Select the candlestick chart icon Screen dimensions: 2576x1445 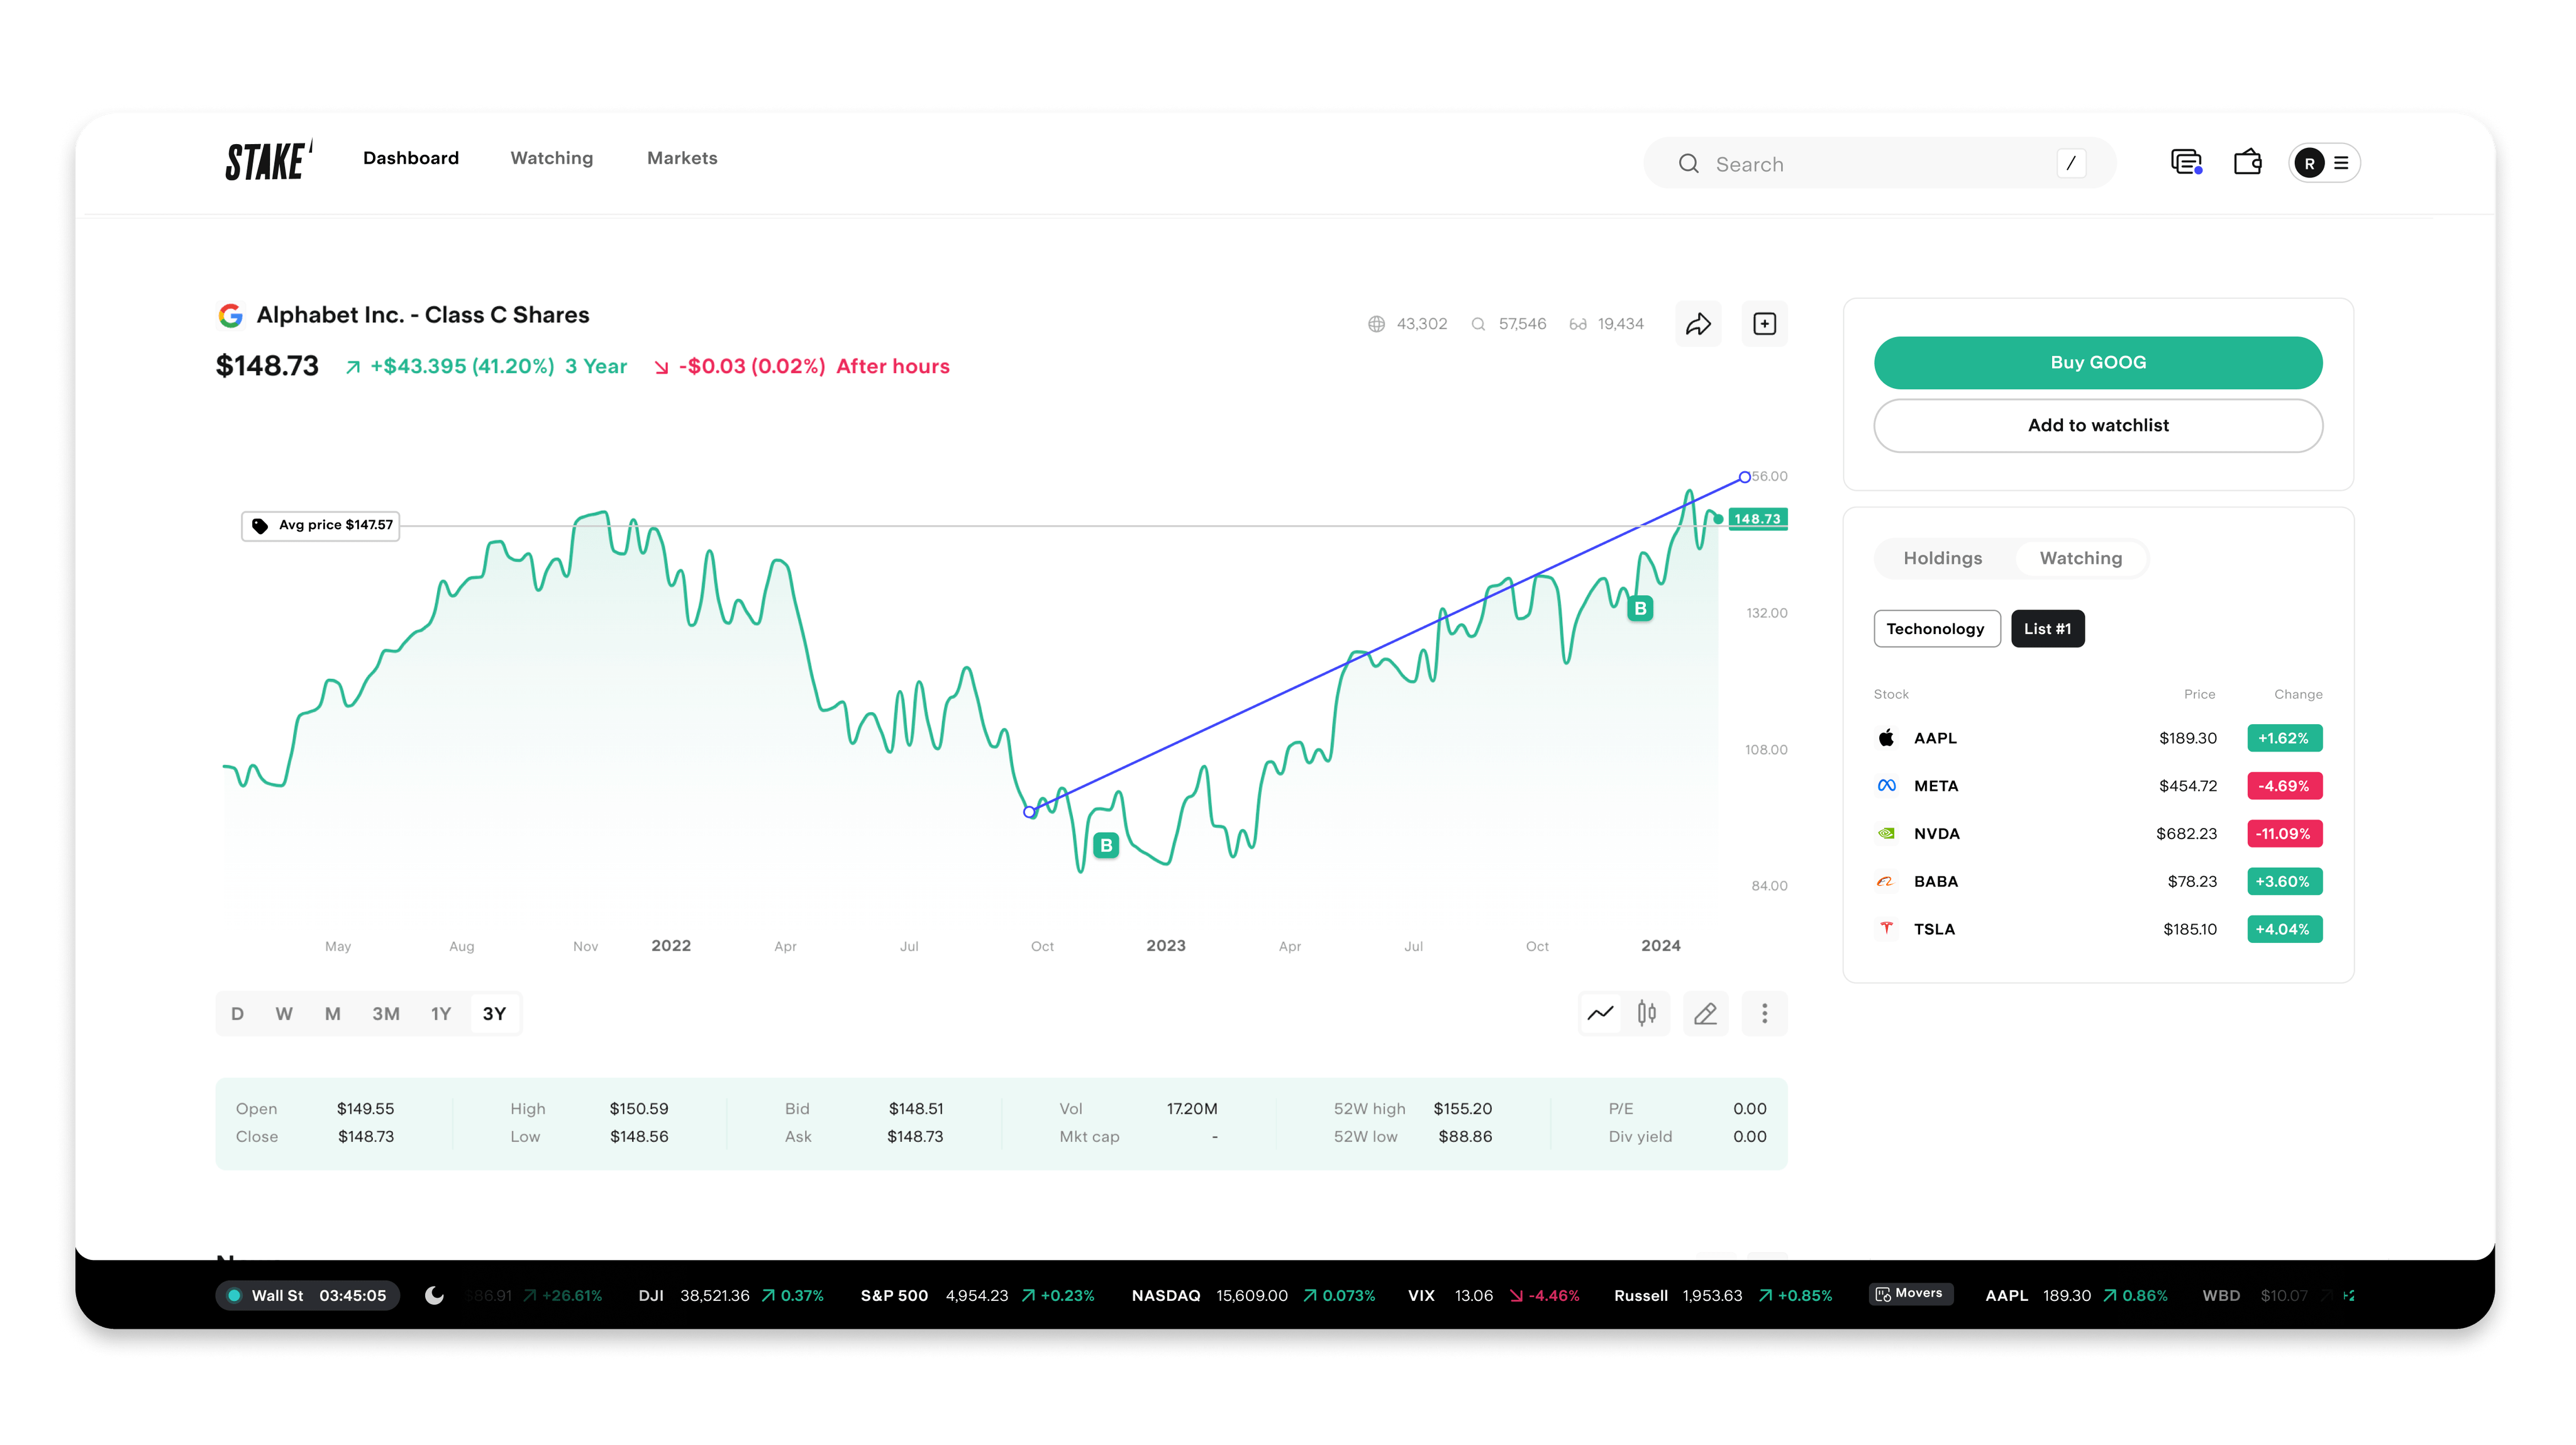coord(1646,1013)
